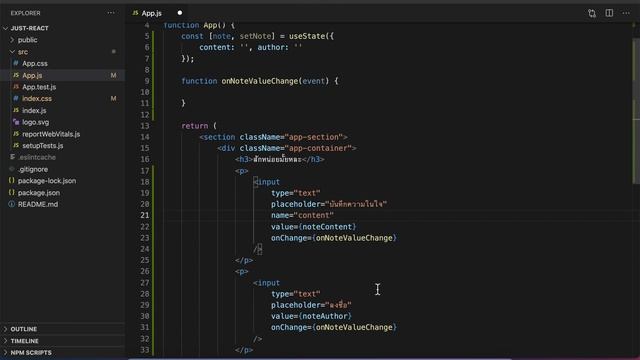
Task: Click the file icon beside .eslintcache
Action: coord(12,157)
